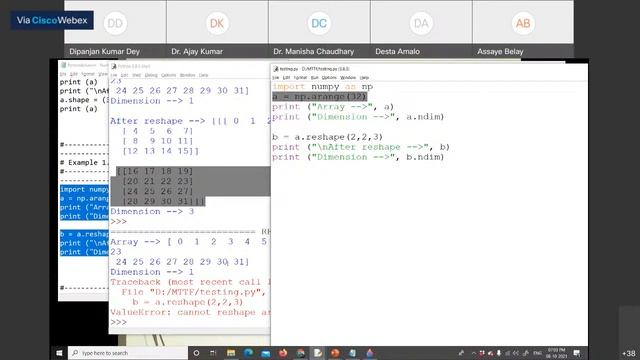Open Firefox from the taskbar

(x=282, y=353)
